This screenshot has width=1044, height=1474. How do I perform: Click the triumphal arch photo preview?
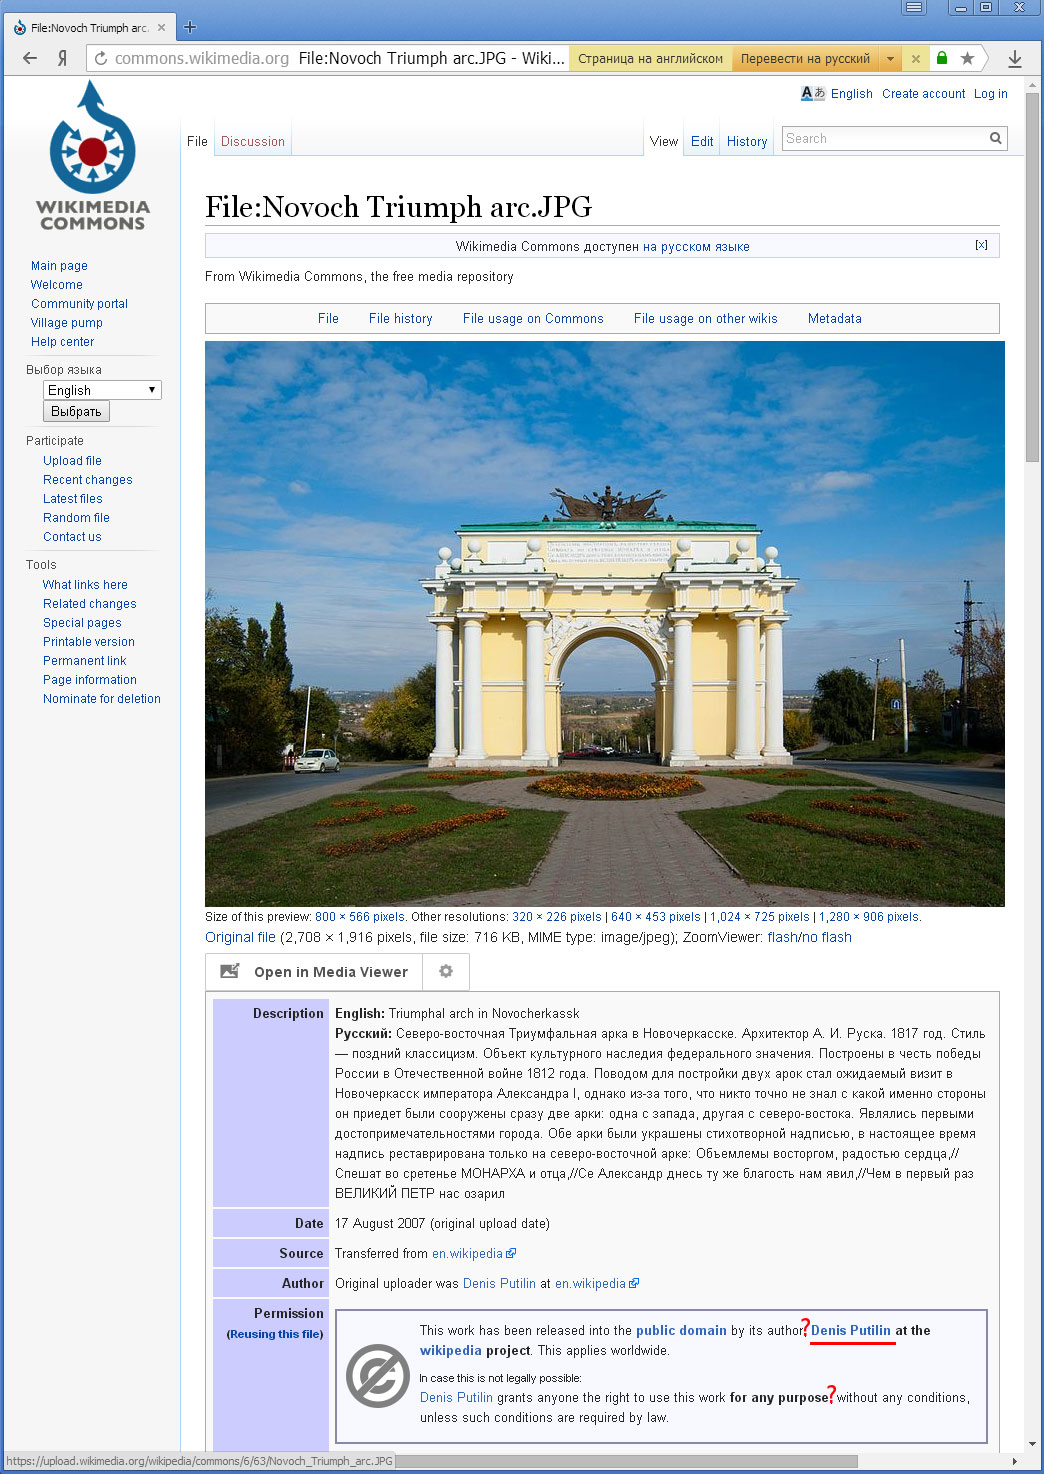(x=605, y=623)
